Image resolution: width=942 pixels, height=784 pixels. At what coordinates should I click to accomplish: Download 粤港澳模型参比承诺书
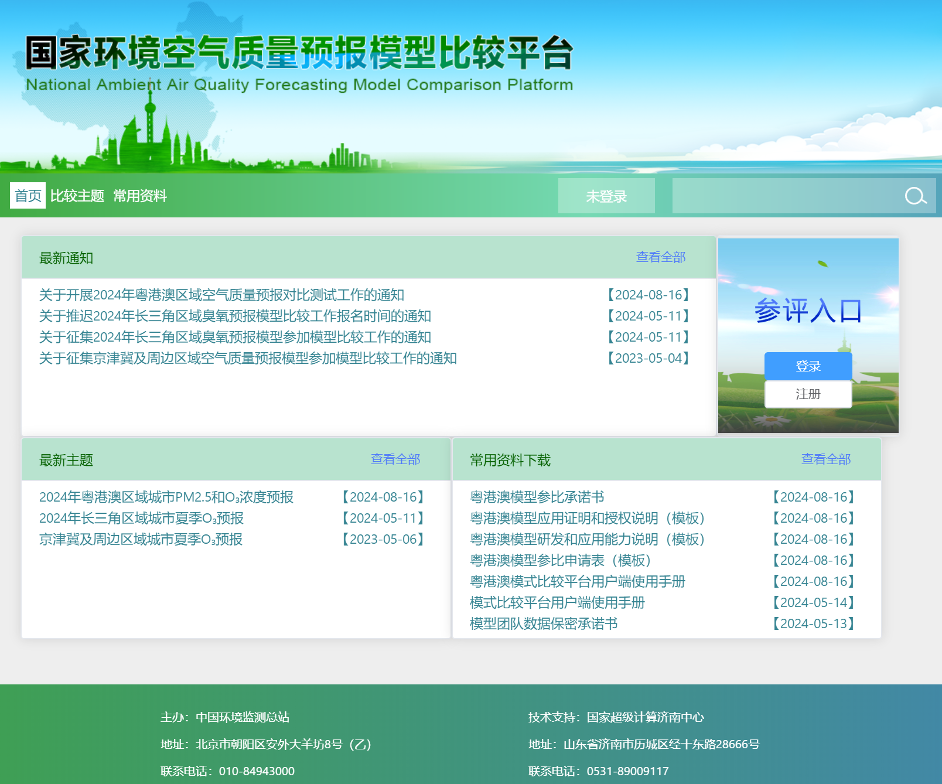coord(537,497)
